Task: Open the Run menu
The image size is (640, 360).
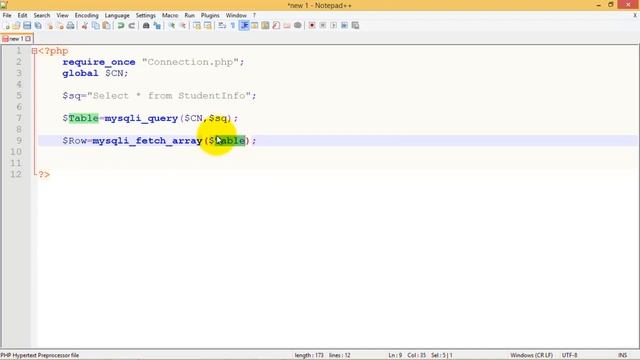Action: [x=189, y=16]
